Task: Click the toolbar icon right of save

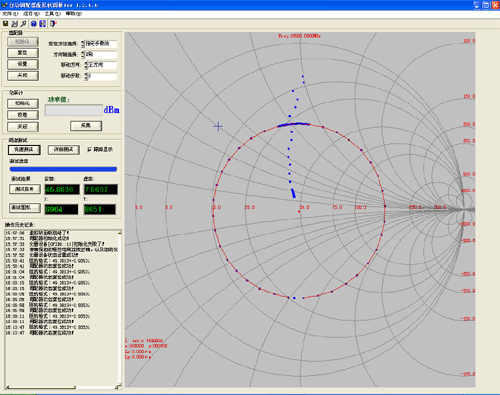Action: [x=15, y=24]
